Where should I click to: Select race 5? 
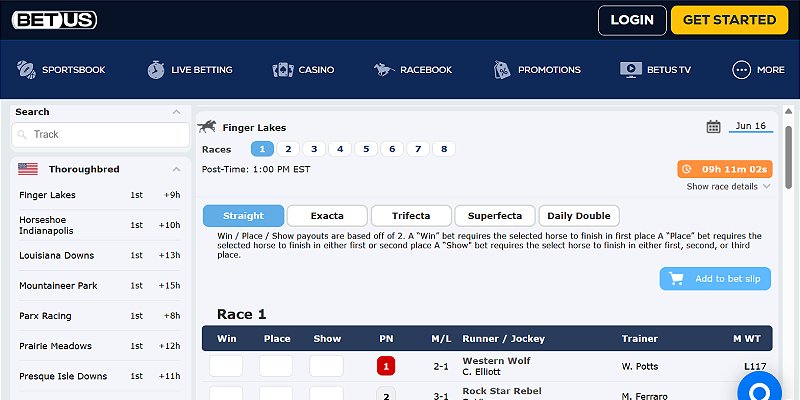pyautogui.click(x=366, y=149)
